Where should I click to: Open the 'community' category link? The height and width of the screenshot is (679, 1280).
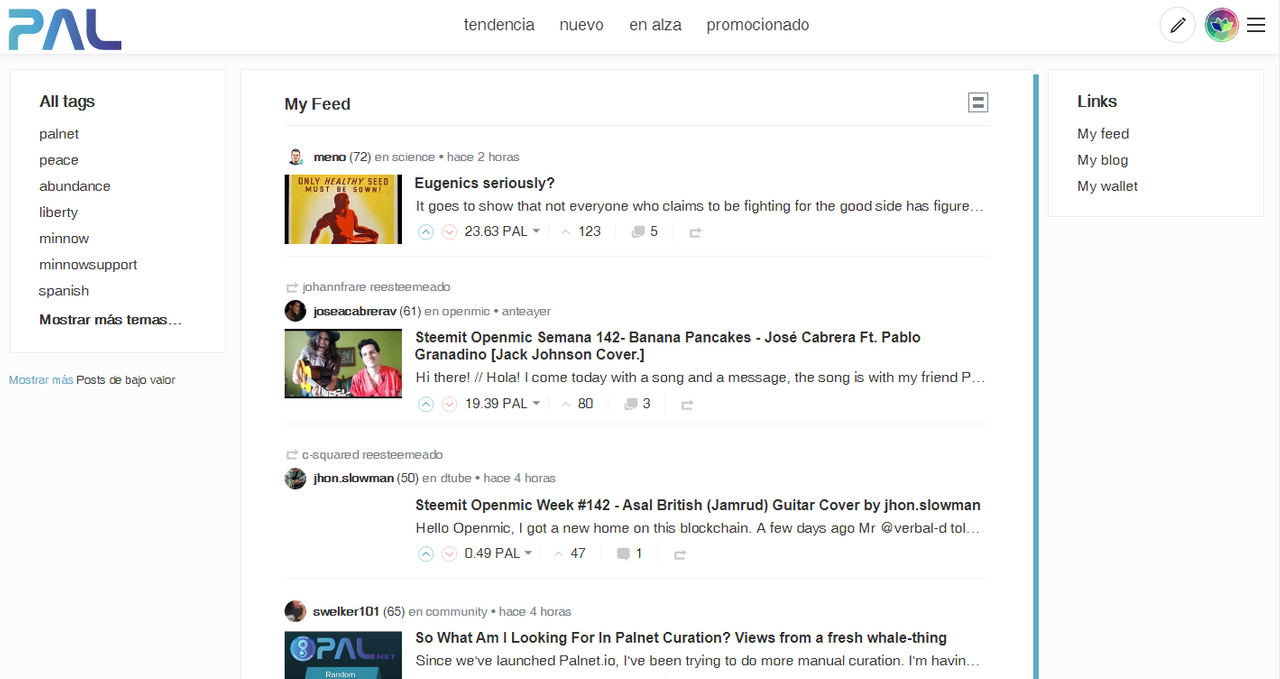click(457, 611)
